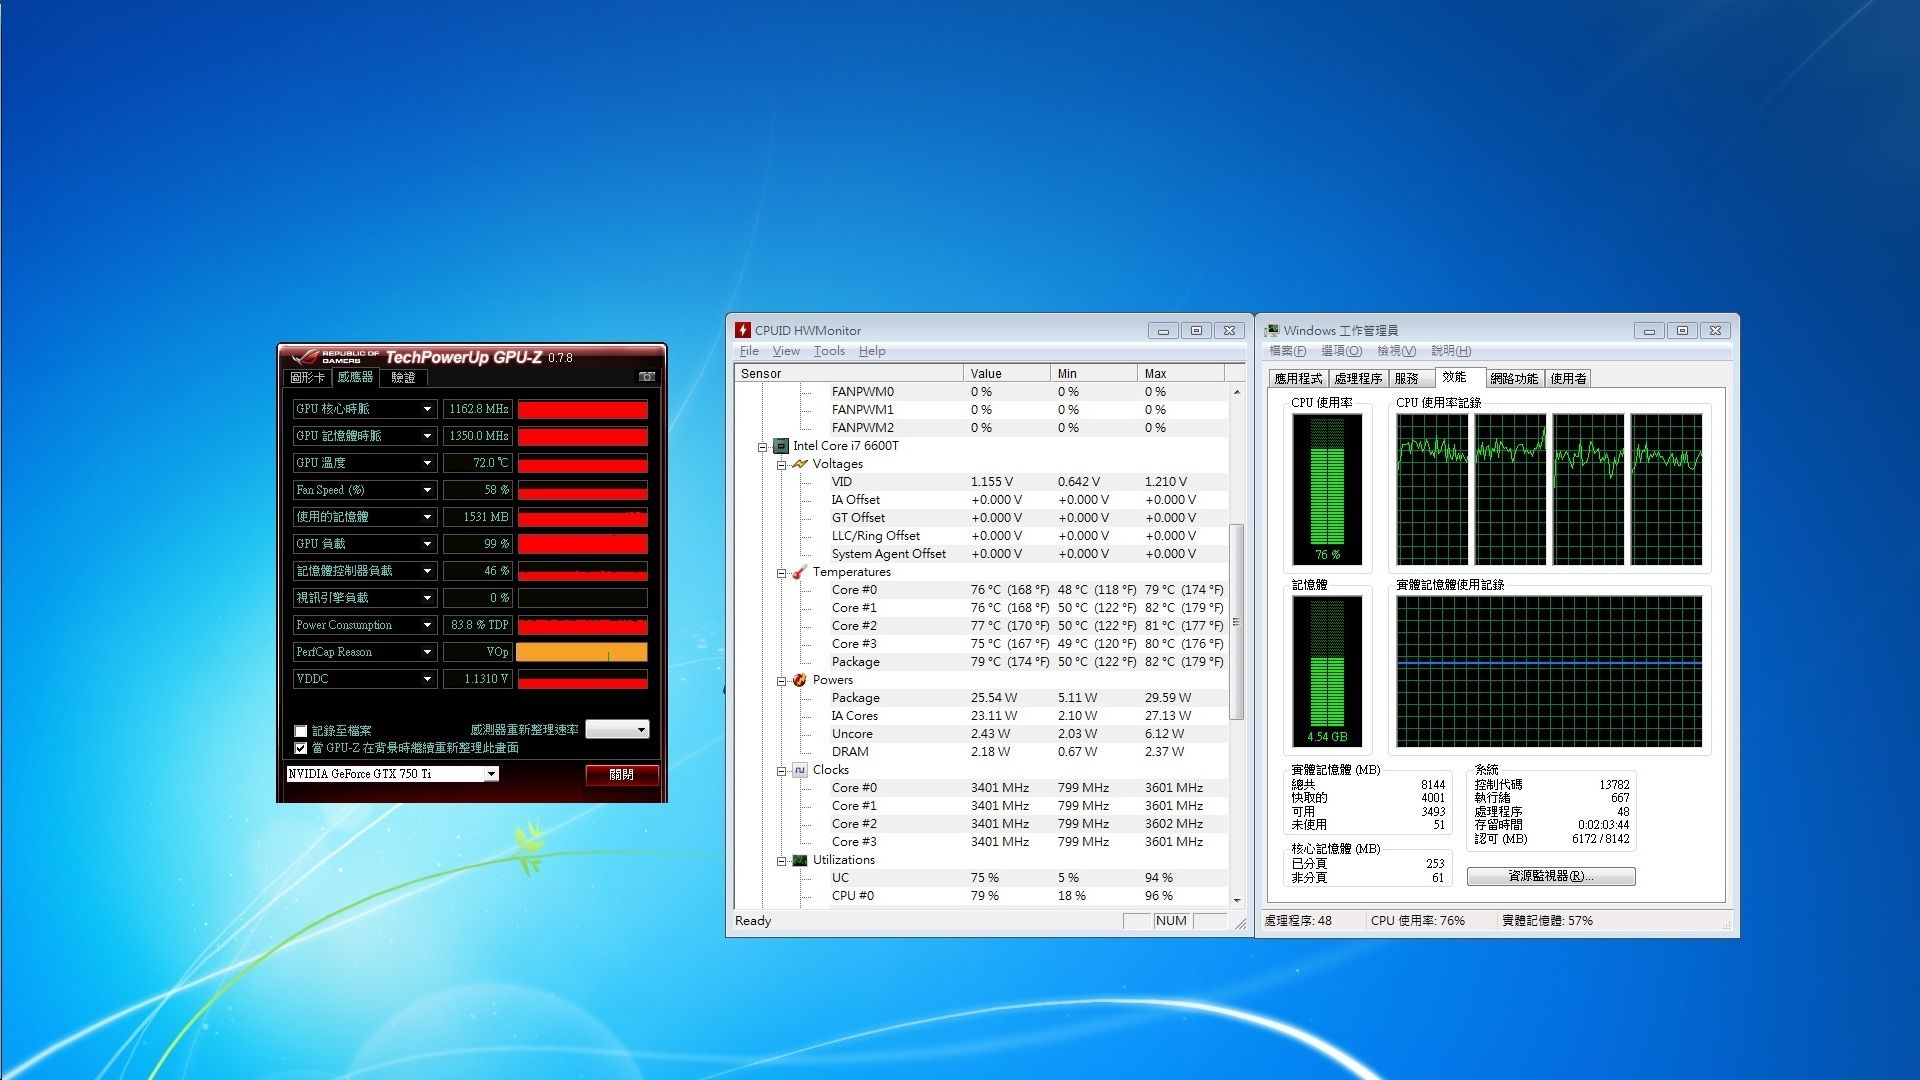Screen dimensions: 1920x1080
Task: Collapse the Intel Core i7 6600T node
Action: coord(763,447)
